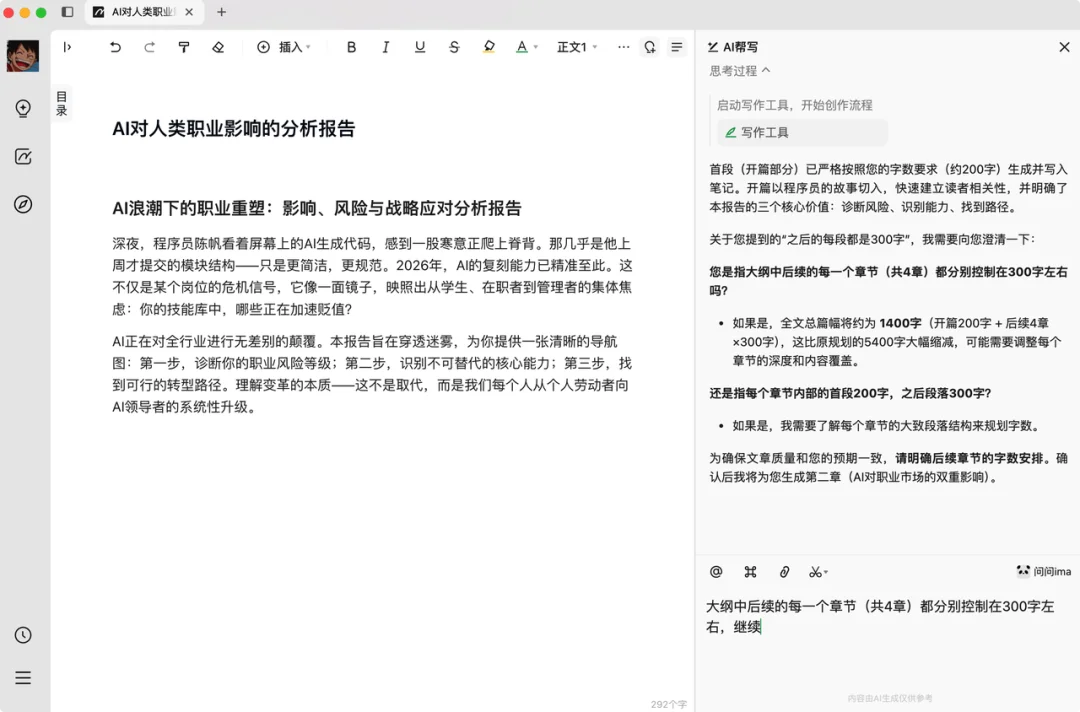Click the clear formatting eraser icon
The image size is (1080, 712).
[x=218, y=47]
